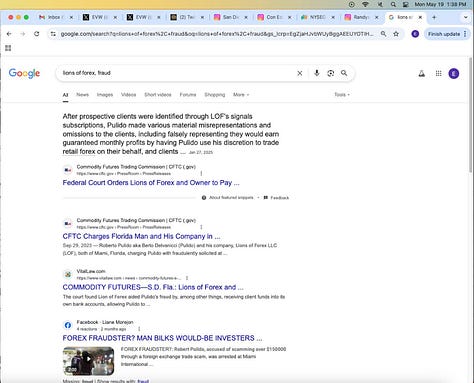Click the Facebook result favicon
474x383 pixels.
[68, 325]
